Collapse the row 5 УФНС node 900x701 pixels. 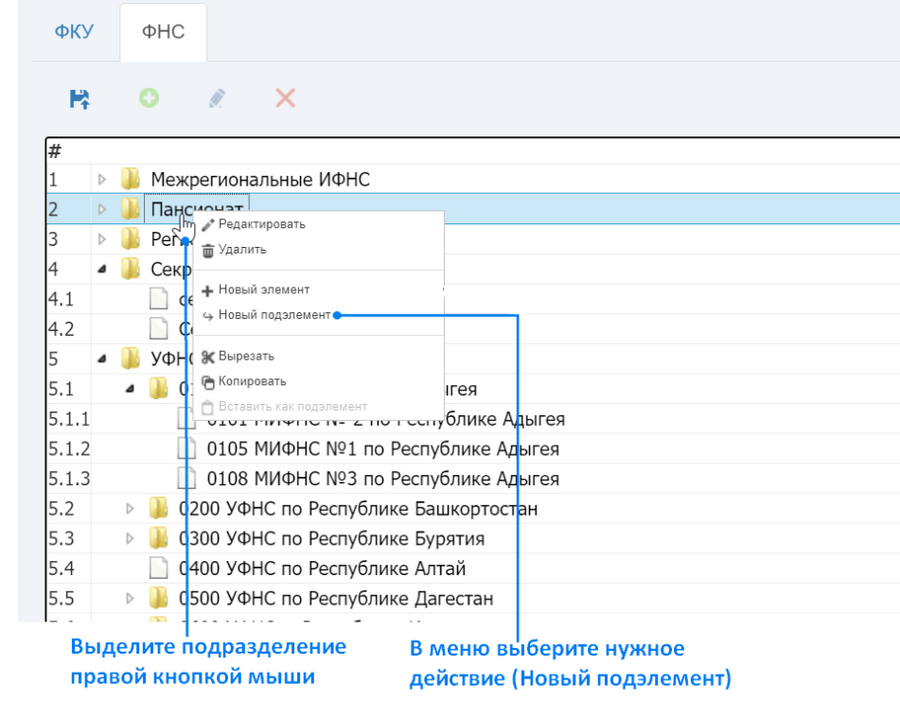pos(102,359)
